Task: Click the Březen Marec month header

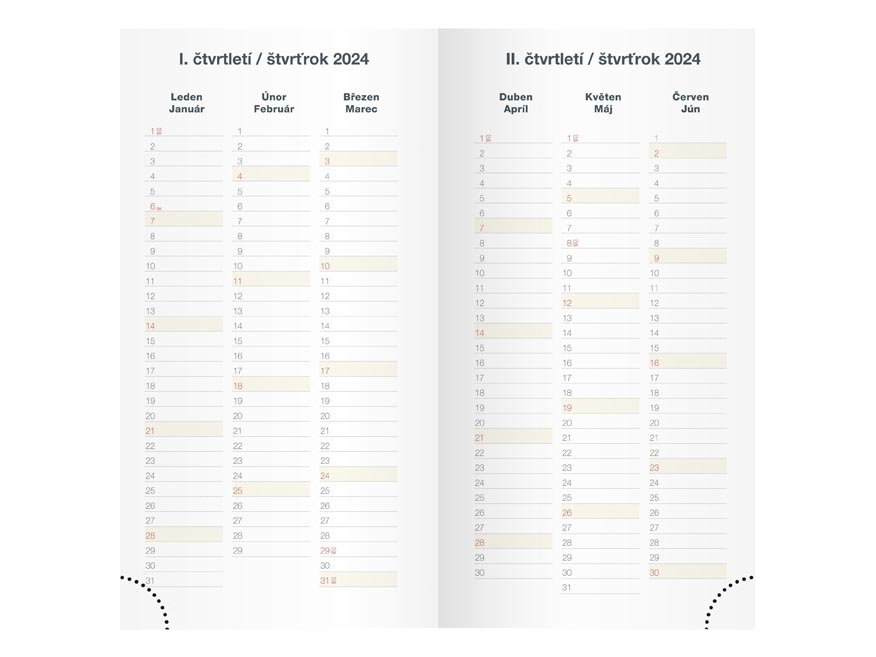Action: click(361, 103)
